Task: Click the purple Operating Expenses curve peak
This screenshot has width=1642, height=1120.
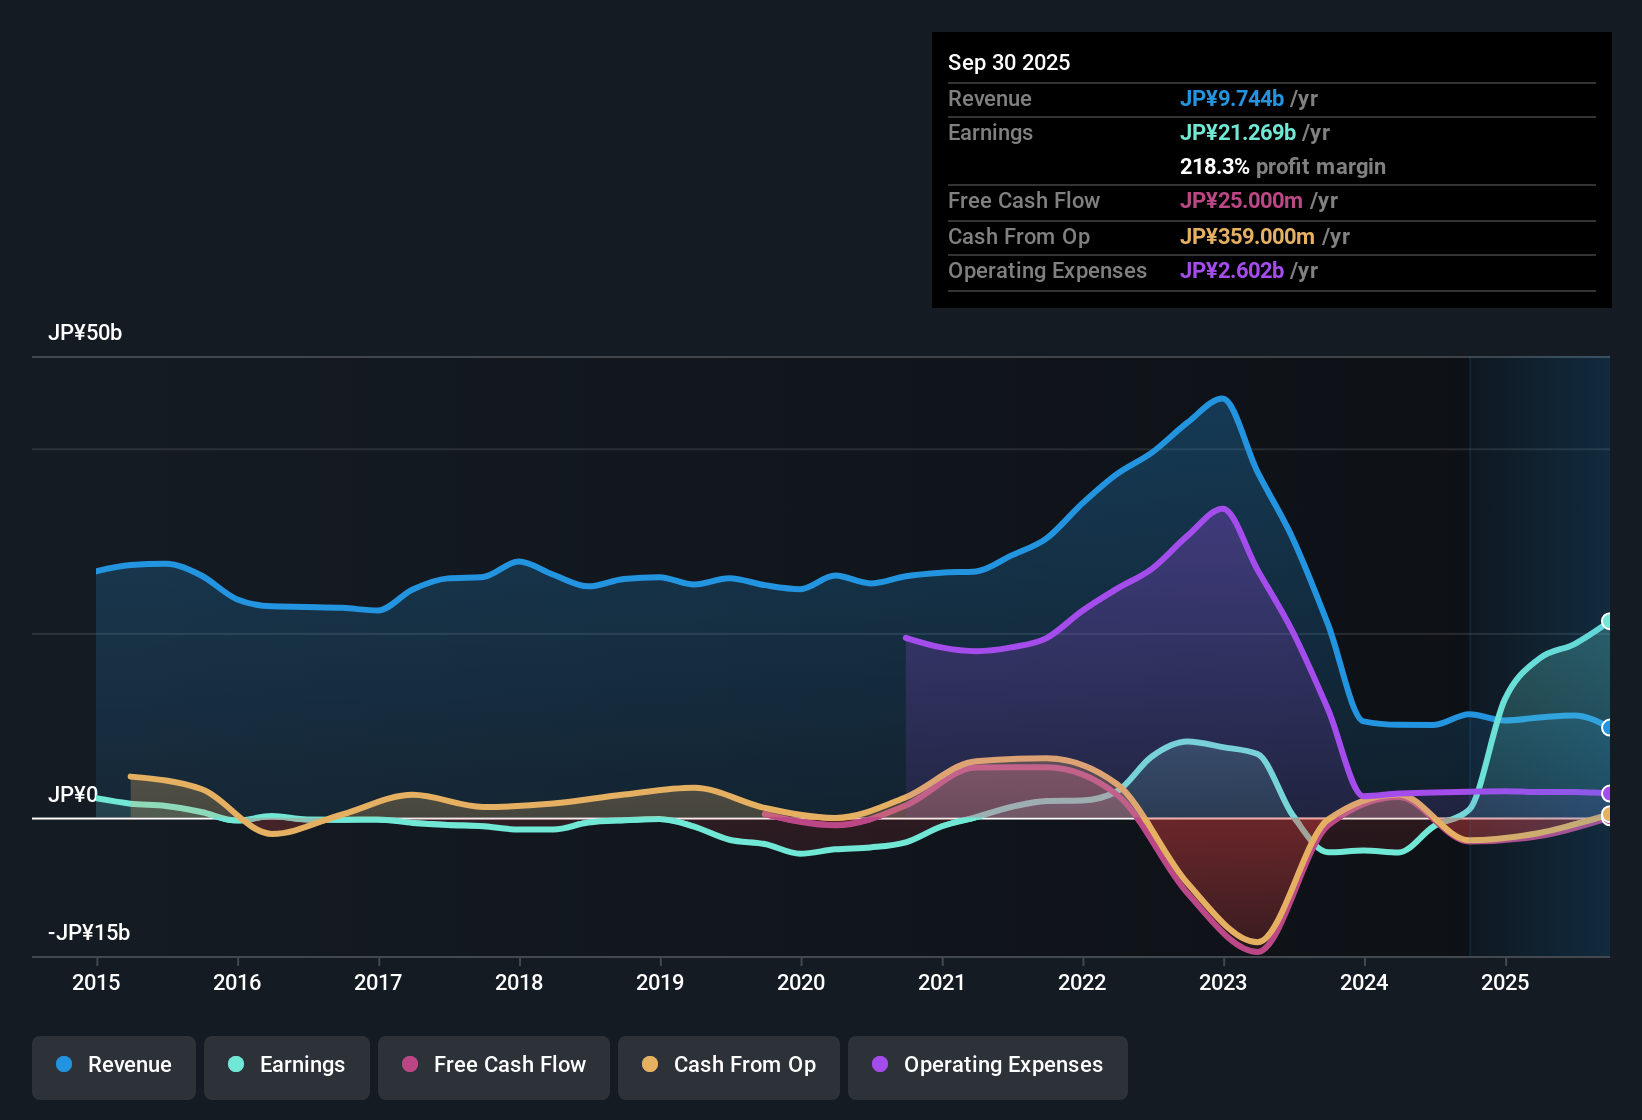Action: tap(1221, 510)
